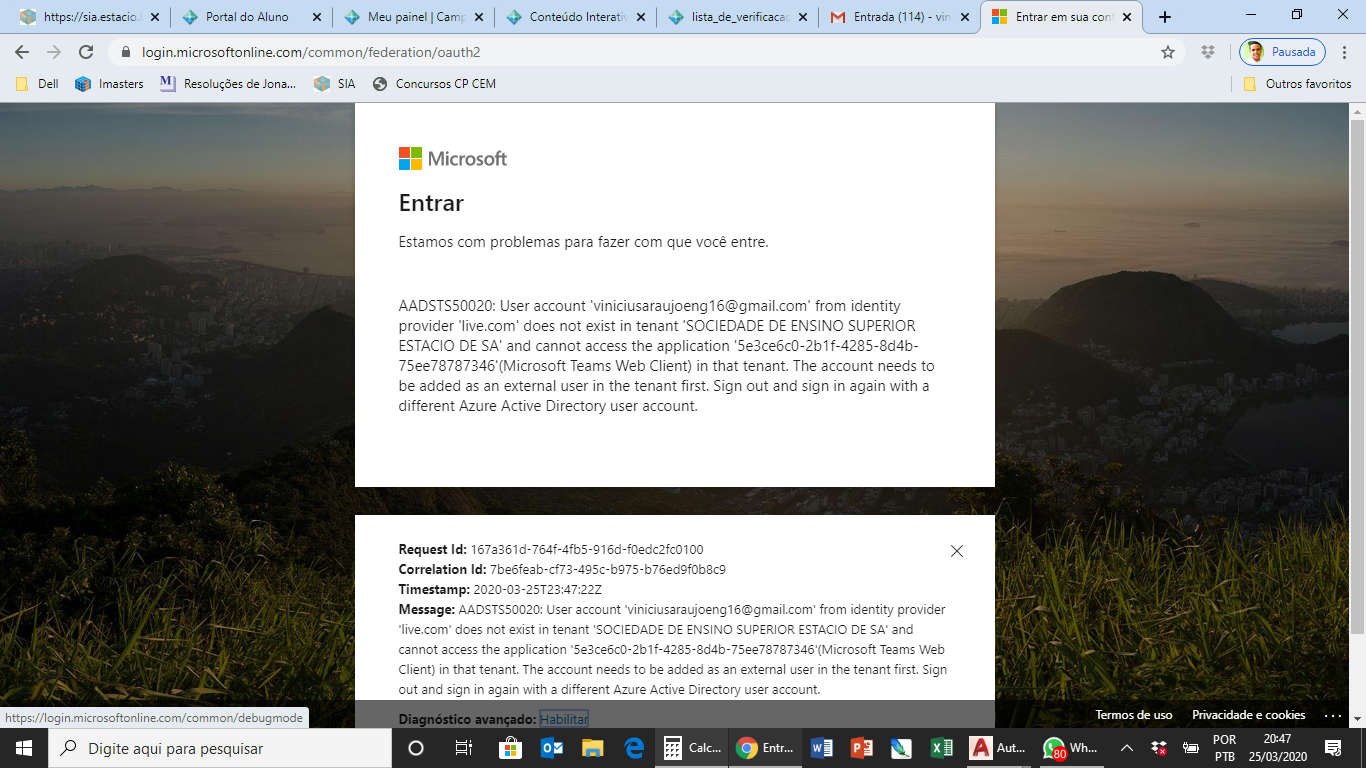Open the Pausada profile button

(x=1282, y=52)
